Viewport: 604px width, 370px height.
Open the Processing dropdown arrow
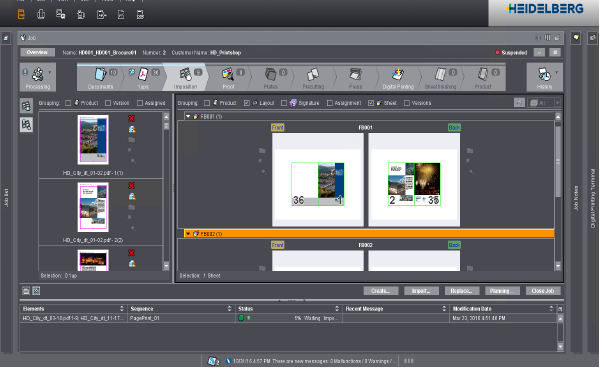(x=50, y=72)
